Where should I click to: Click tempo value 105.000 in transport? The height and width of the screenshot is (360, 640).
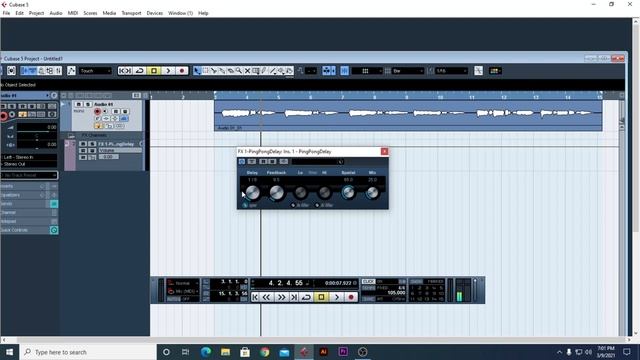396,293
